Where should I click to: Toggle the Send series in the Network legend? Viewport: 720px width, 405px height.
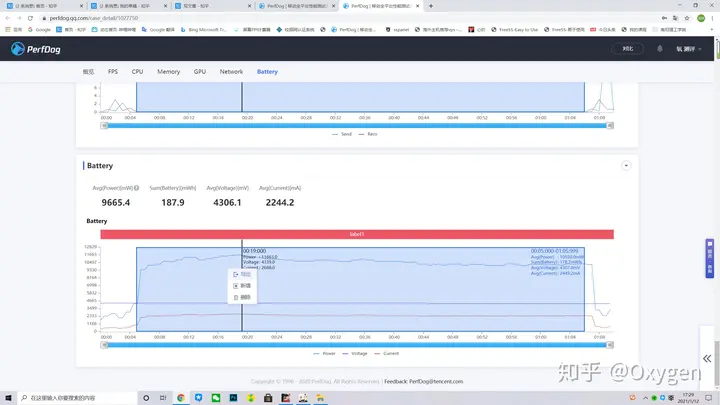(342, 134)
